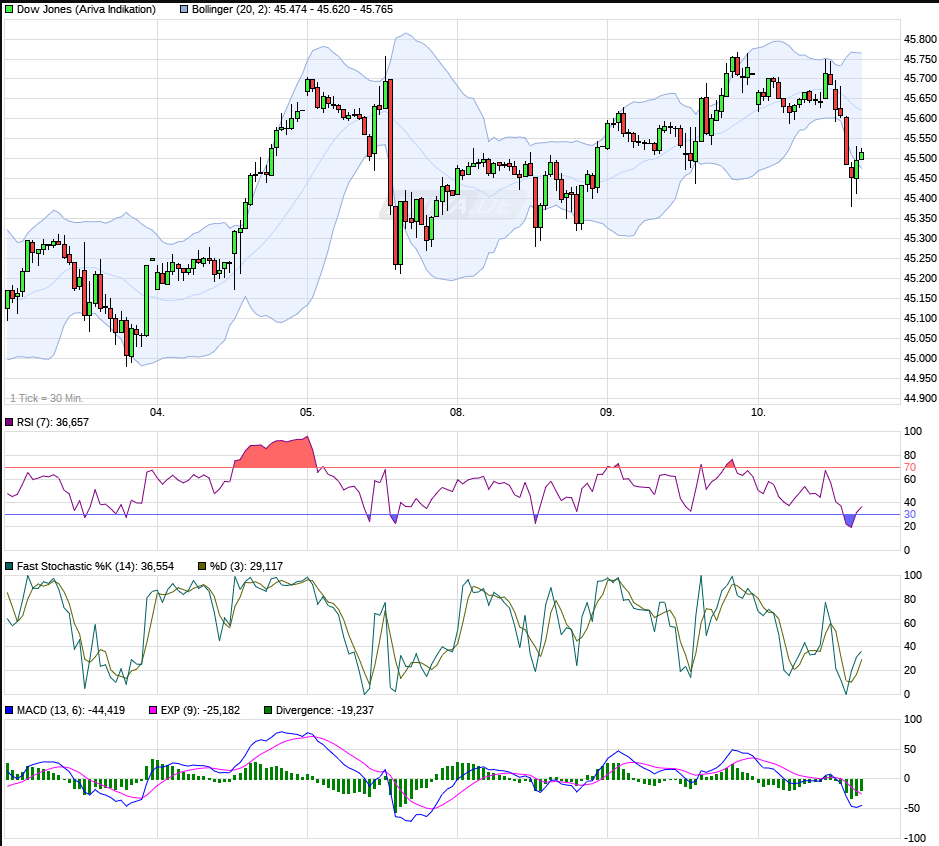Viewport: 939px width, 846px height.
Task: Click the purple RSI (7) legend square
Action: click(x=9, y=422)
